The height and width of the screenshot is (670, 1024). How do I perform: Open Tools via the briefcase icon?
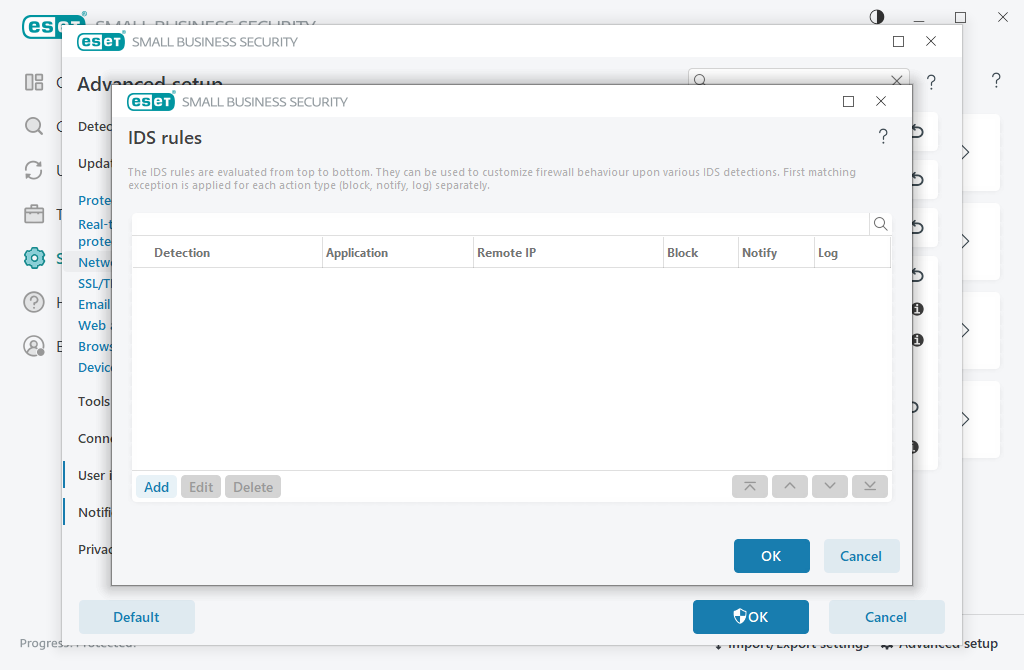point(34,214)
